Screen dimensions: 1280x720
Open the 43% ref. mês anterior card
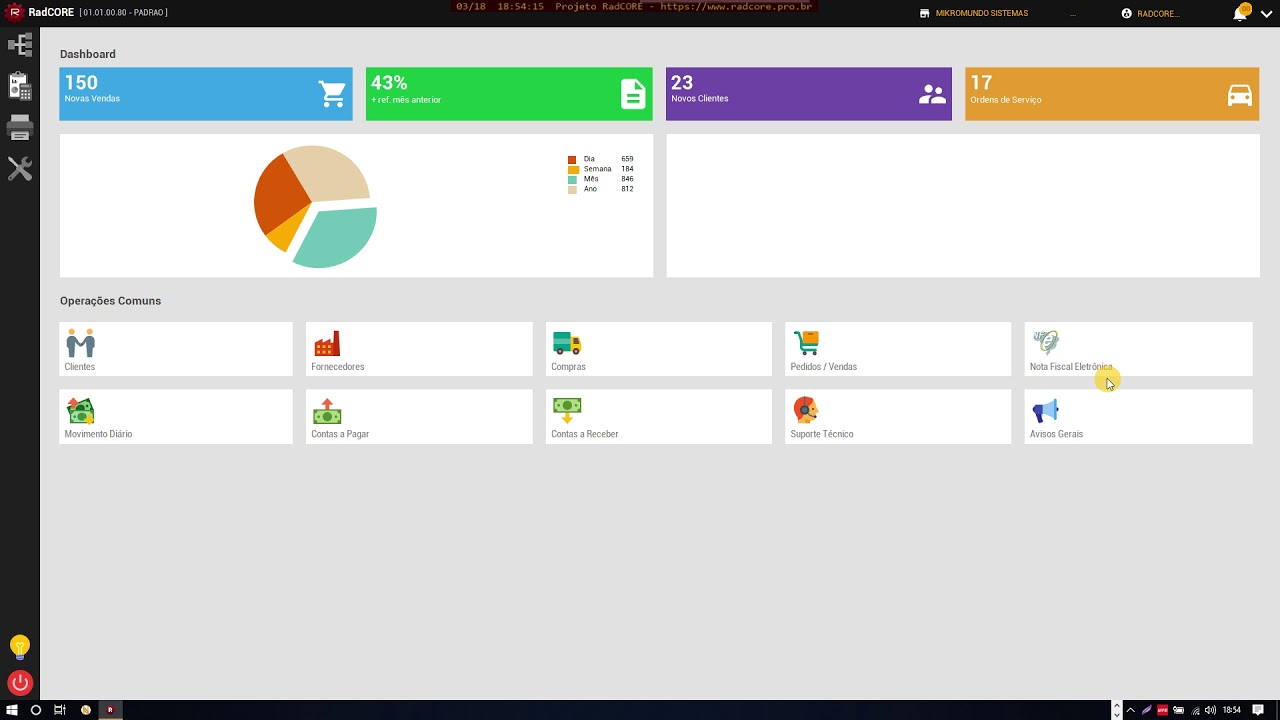point(509,94)
